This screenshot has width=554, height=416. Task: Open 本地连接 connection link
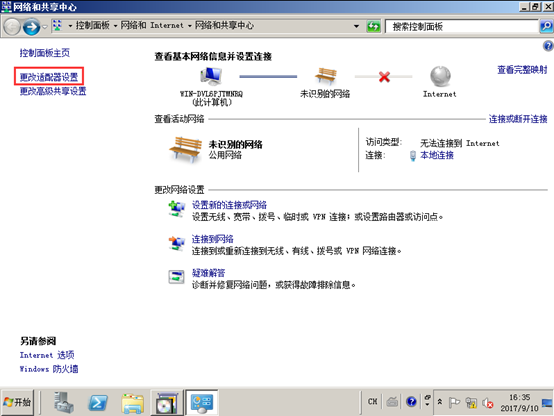point(437,155)
